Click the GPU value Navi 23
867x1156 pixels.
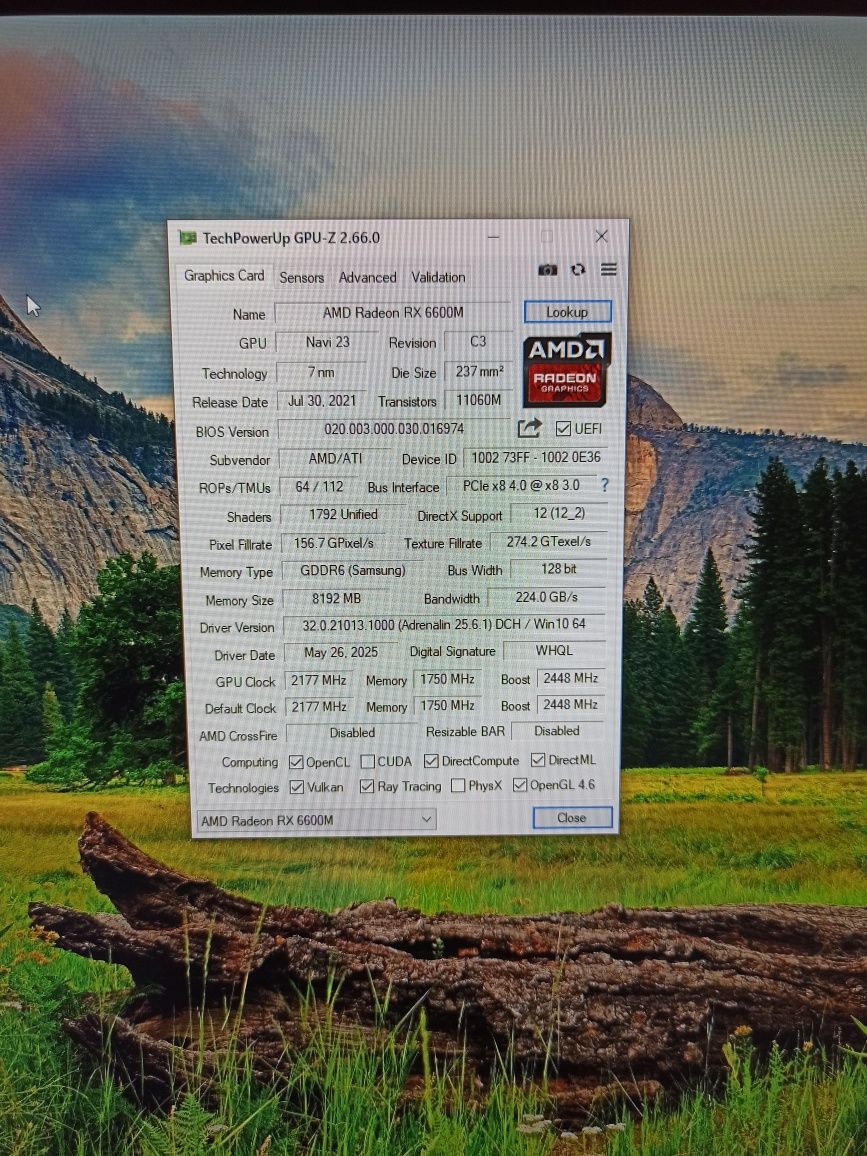coord(327,342)
